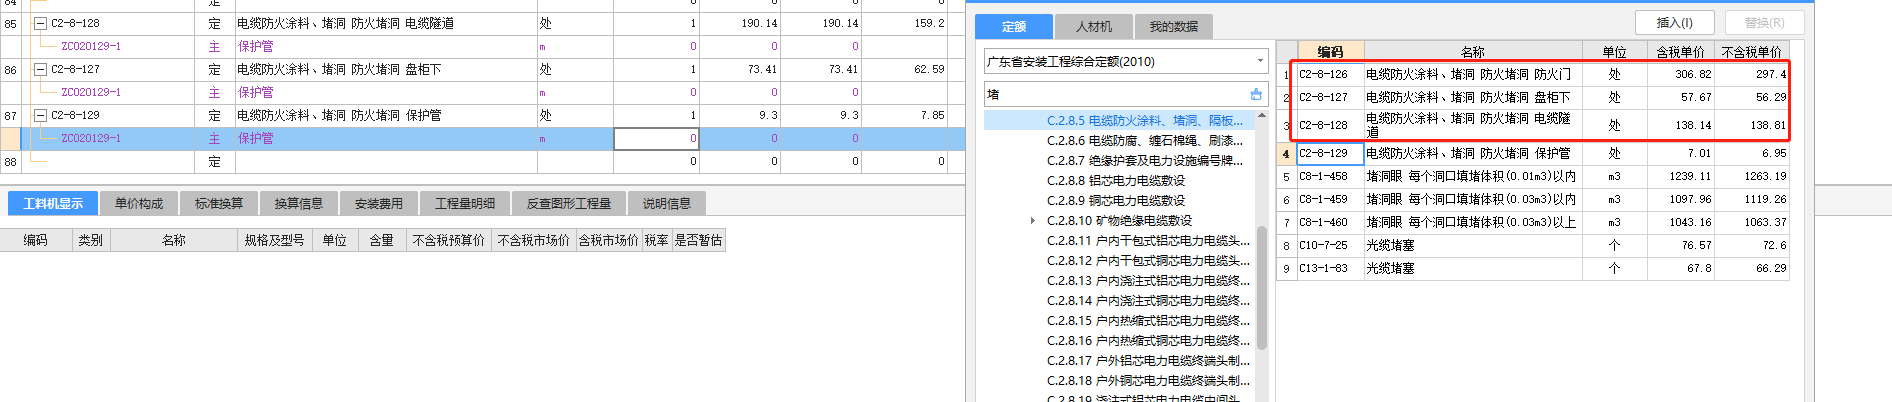This screenshot has height=402, width=1892.
Task: Collapse row C2-8-129 with the minus box
Action: [41, 115]
